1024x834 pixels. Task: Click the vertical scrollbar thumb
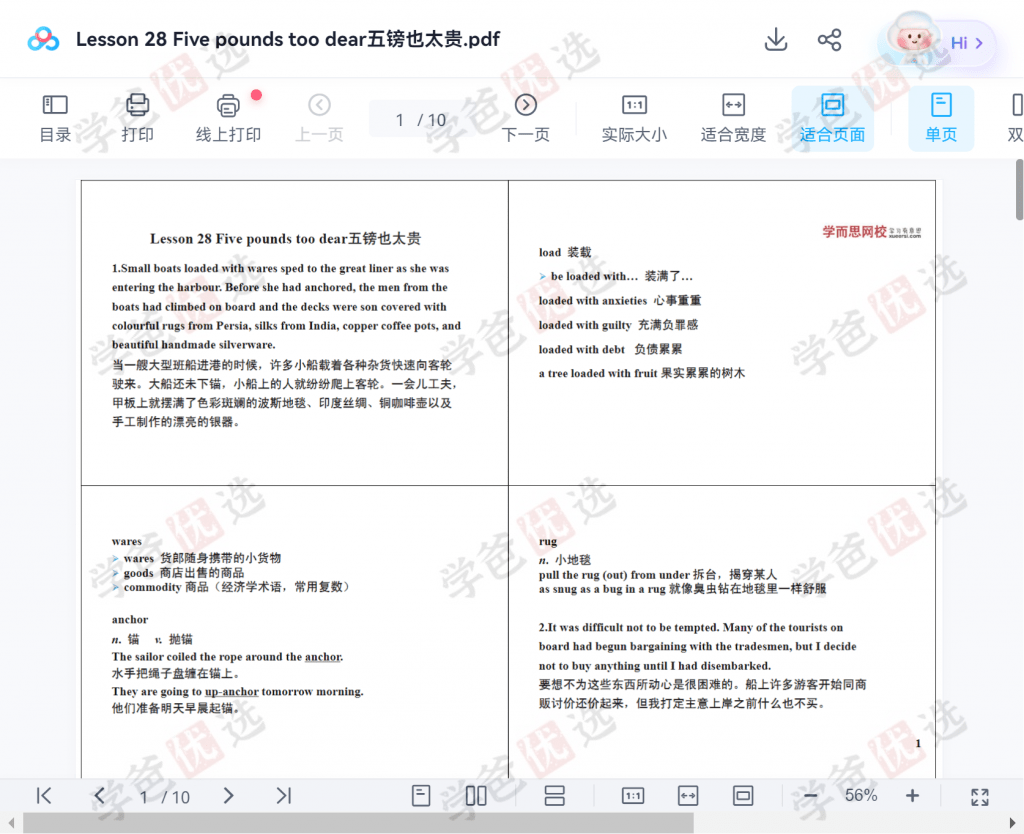pos(1019,190)
